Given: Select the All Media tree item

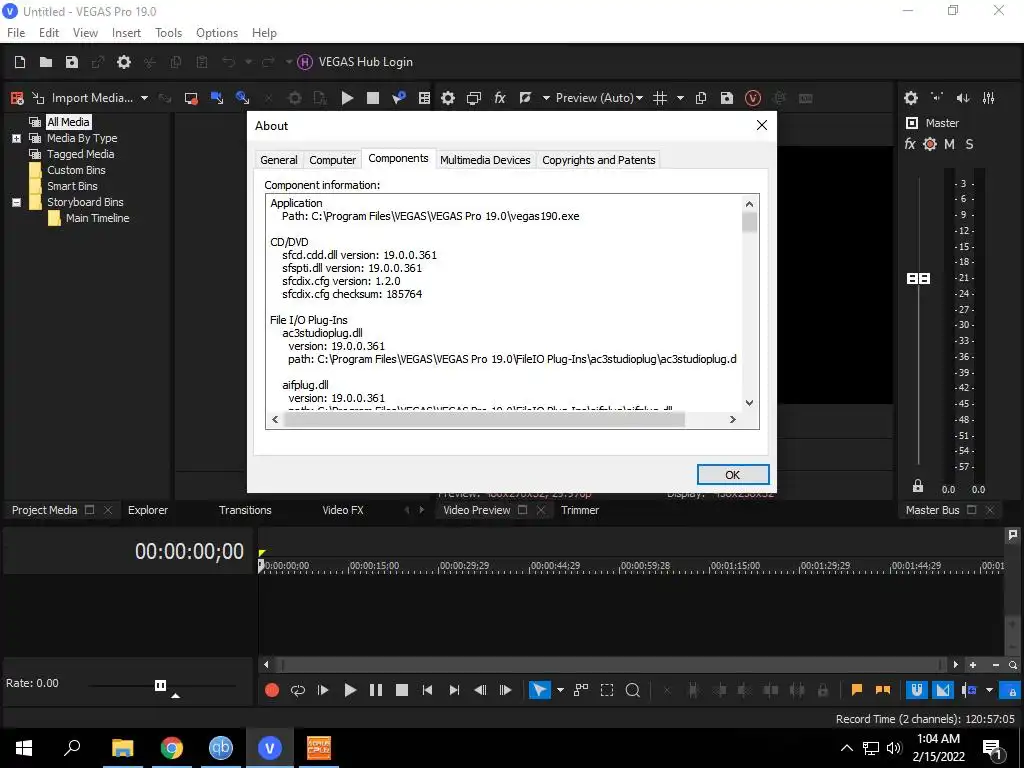Looking at the screenshot, I should [x=68, y=122].
